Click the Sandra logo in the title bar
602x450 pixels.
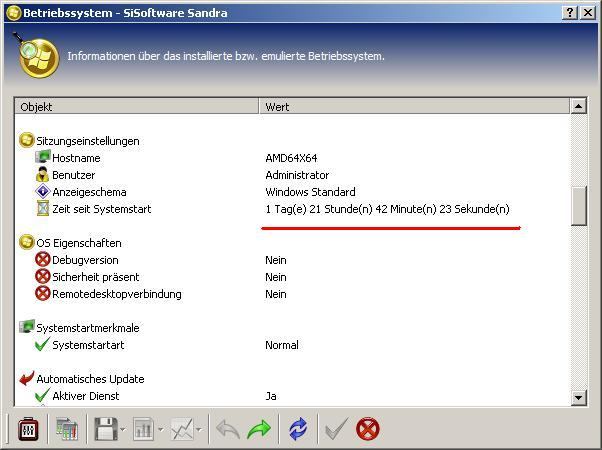click(14, 13)
